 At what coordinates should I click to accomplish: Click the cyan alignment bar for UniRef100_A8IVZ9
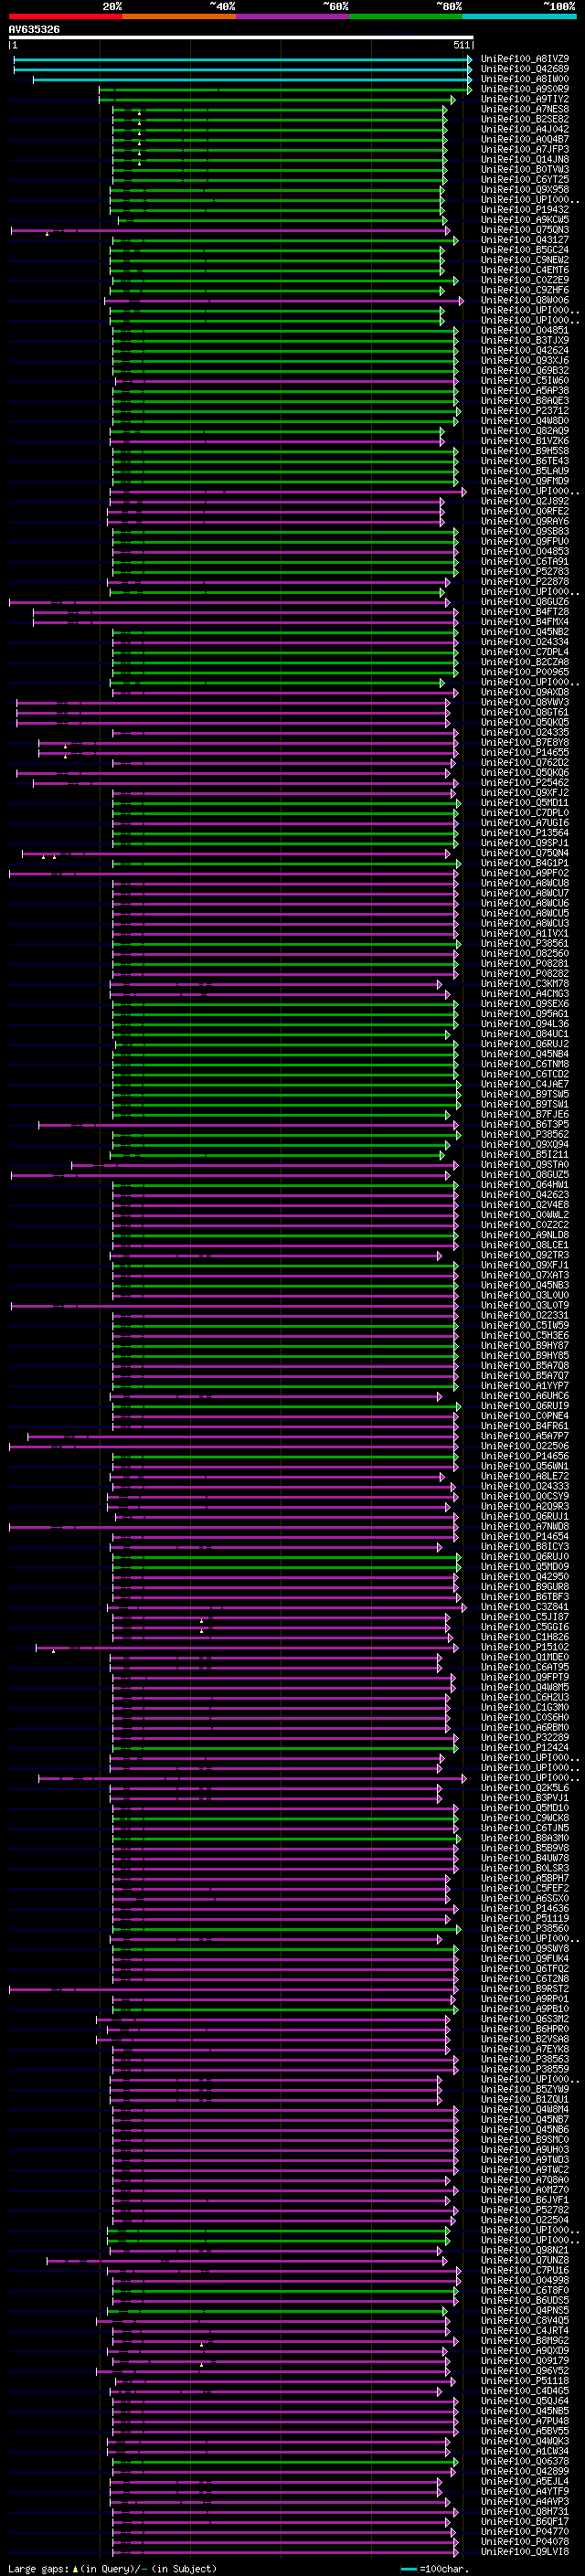coord(242,59)
